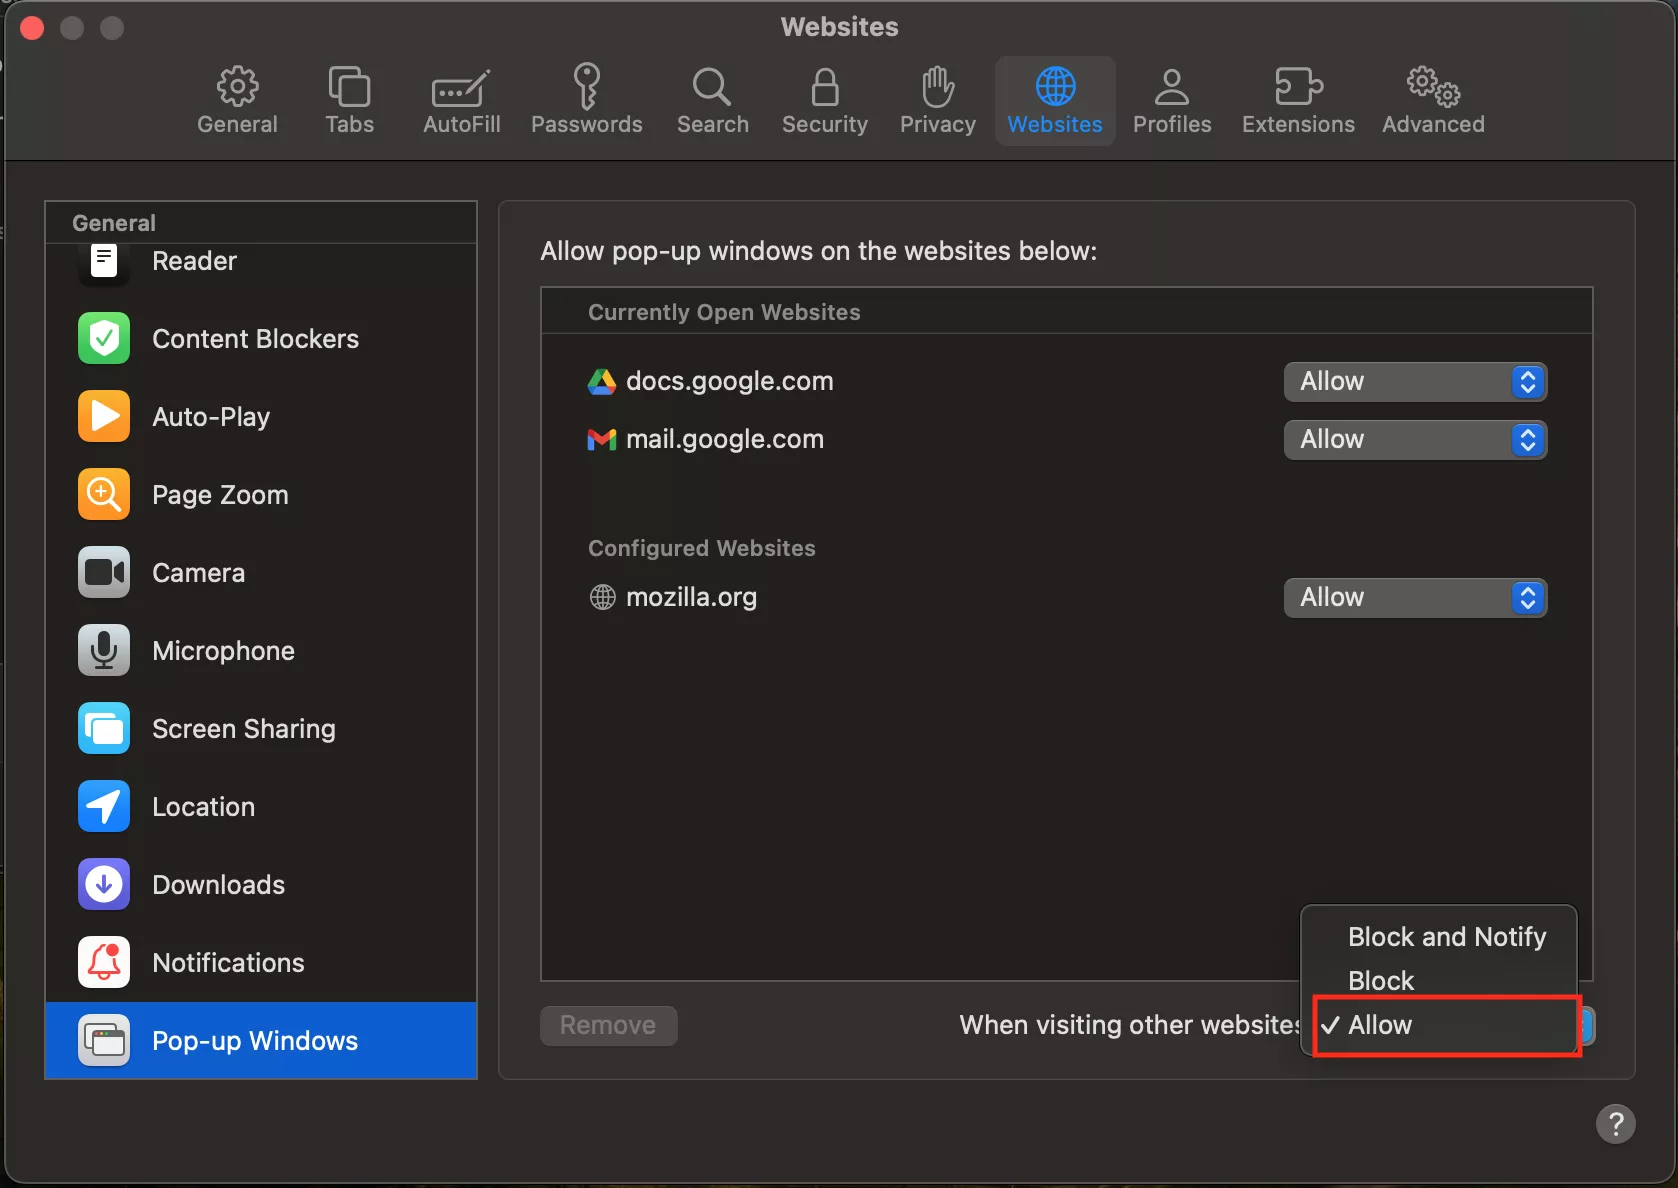
Task: Open the Extensions puzzle icon
Action: (x=1298, y=87)
